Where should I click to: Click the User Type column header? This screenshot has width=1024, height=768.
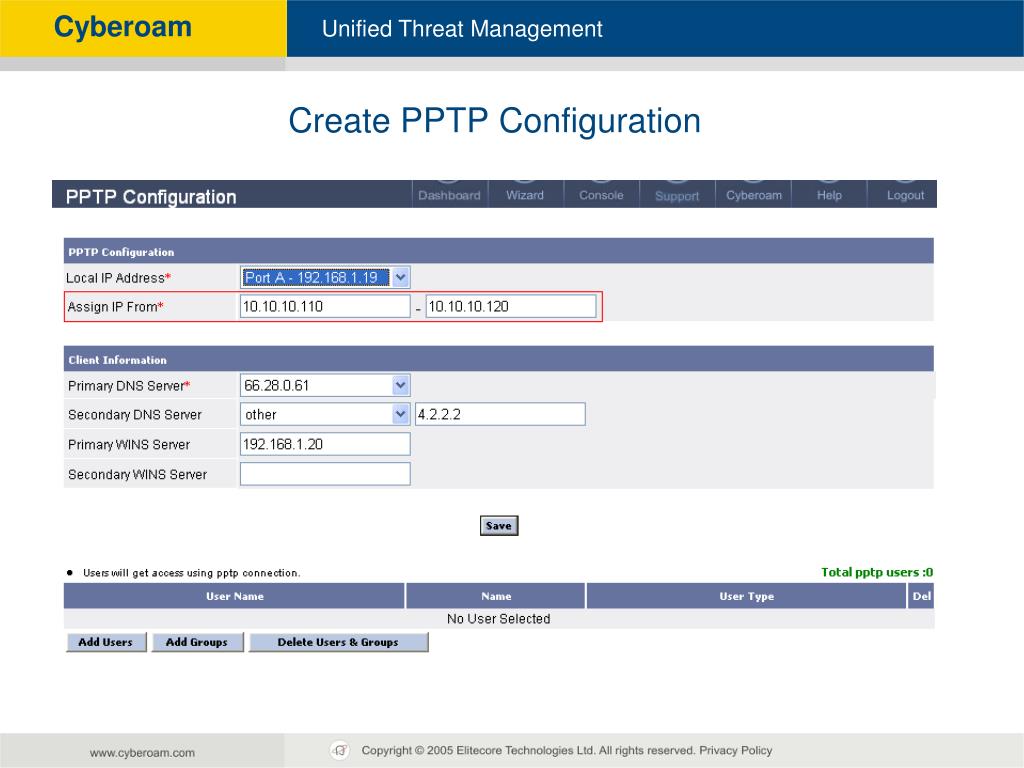pyautogui.click(x=746, y=596)
